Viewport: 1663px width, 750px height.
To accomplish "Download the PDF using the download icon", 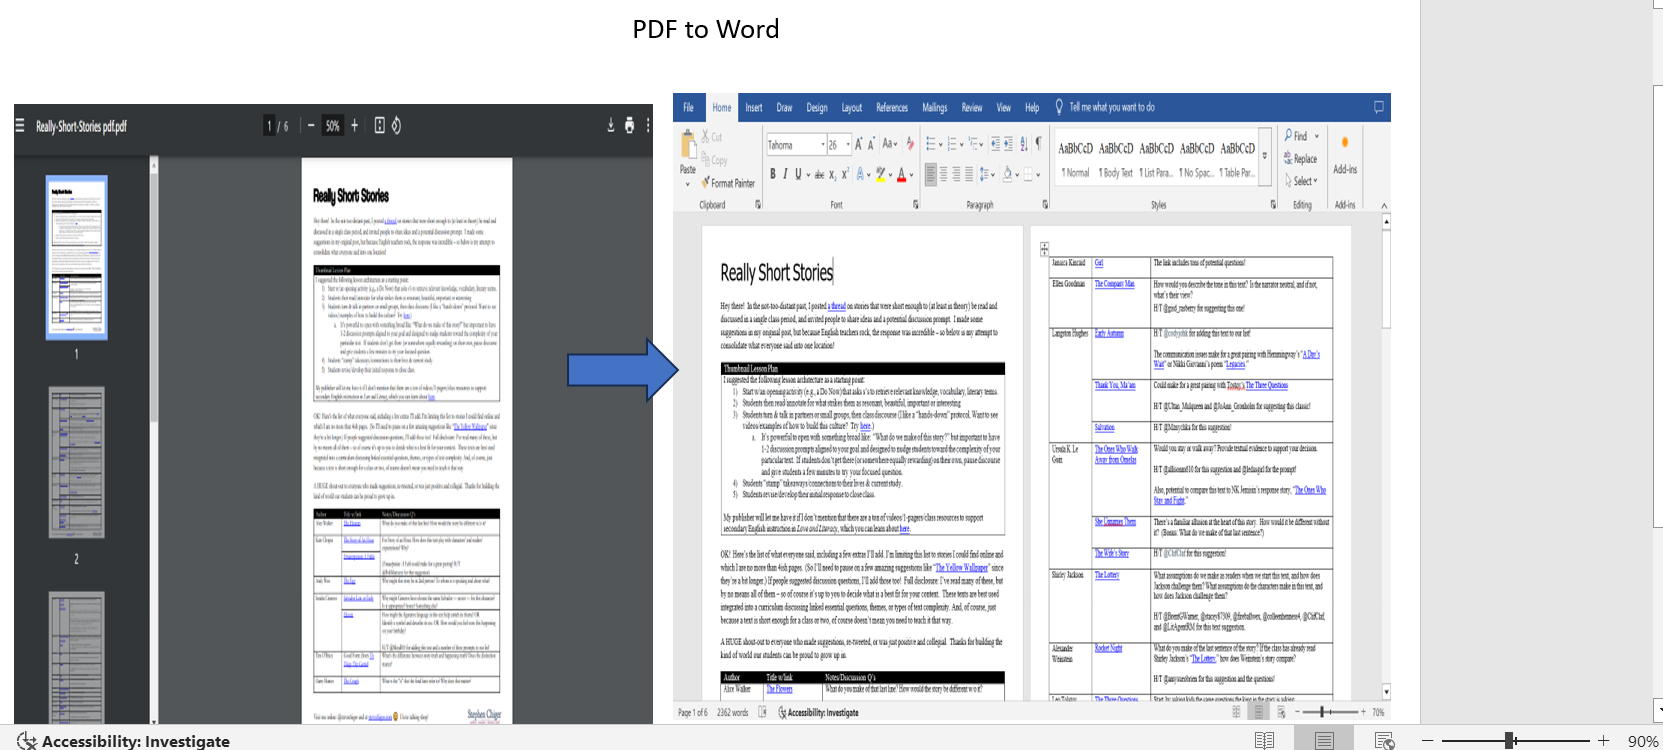I will pyautogui.click(x=611, y=125).
